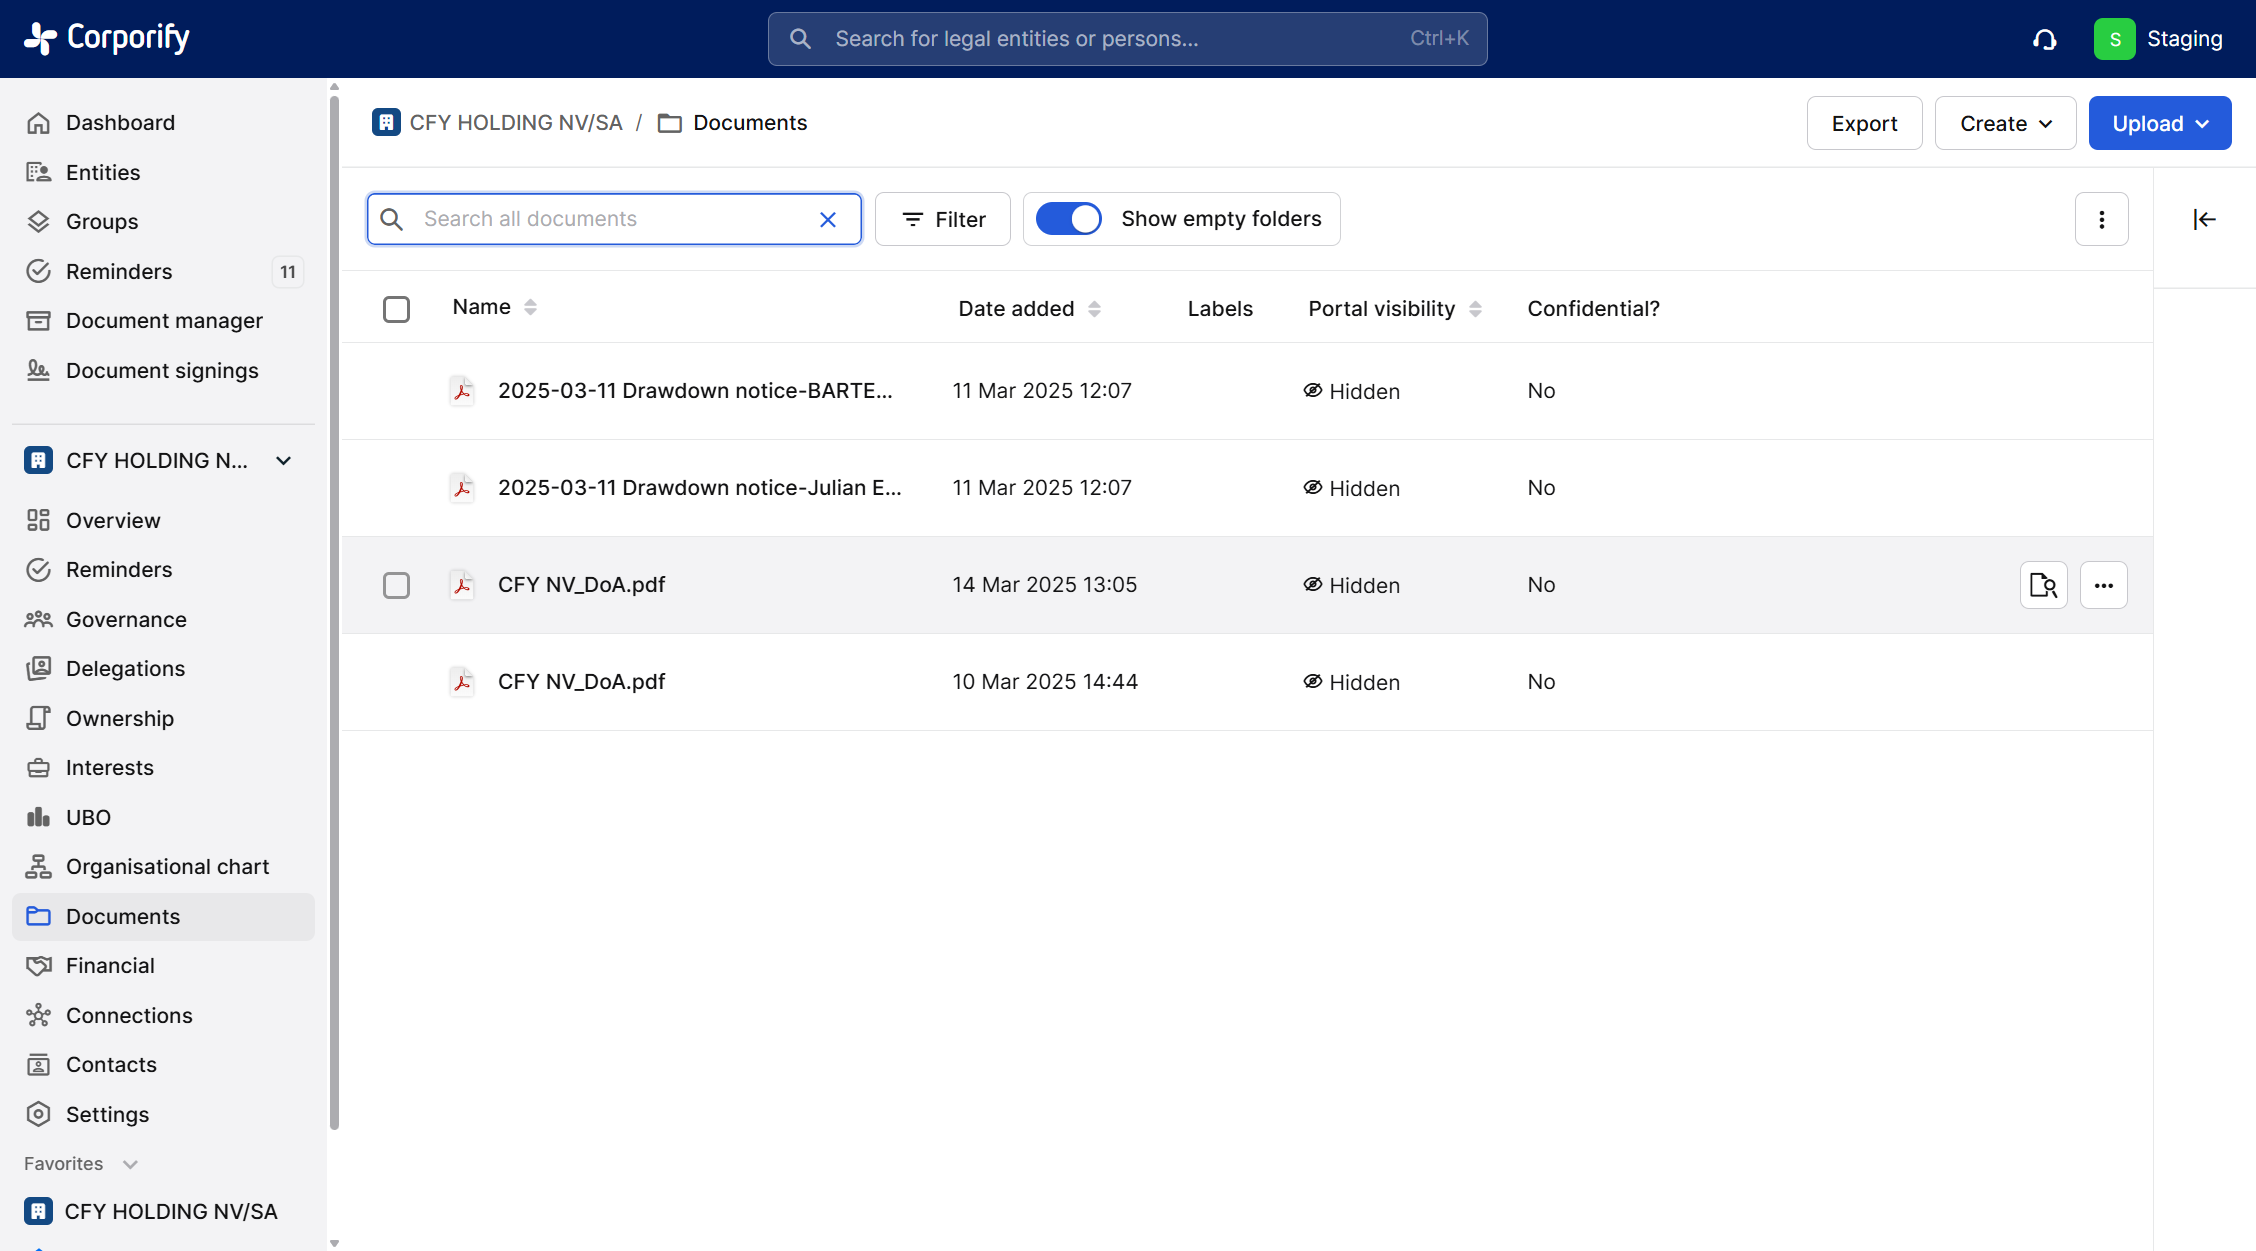Clear the document search field
This screenshot has height=1251, width=2256.
click(827, 219)
